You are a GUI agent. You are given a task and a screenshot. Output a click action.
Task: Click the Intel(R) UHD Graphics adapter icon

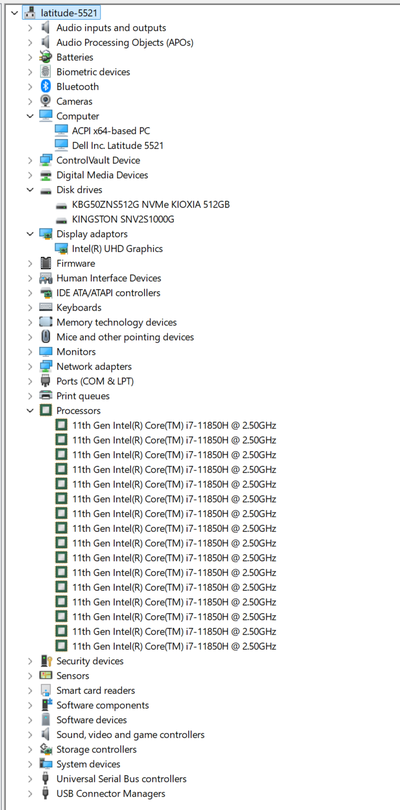61,248
